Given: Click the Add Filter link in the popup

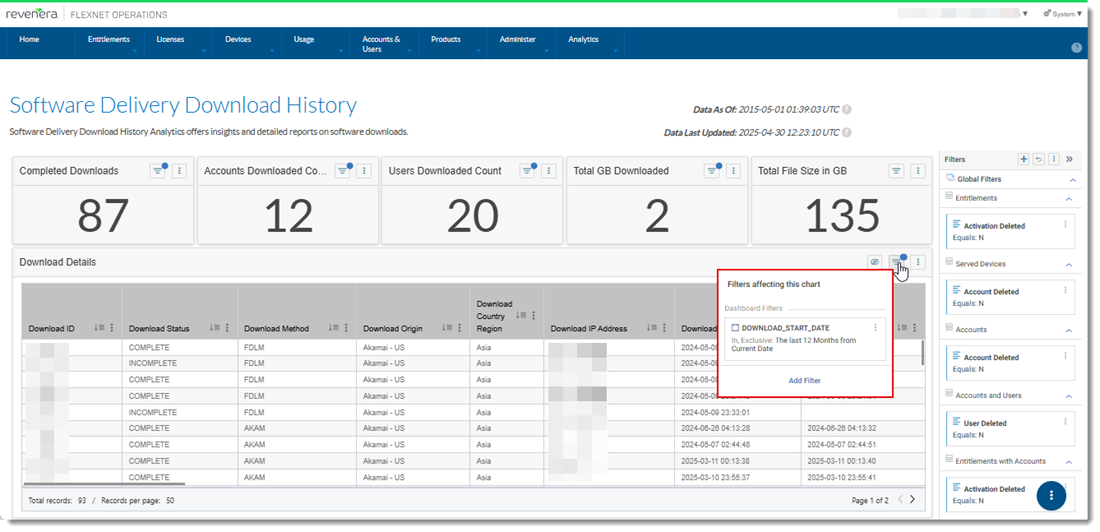Looking at the screenshot, I should pos(804,381).
